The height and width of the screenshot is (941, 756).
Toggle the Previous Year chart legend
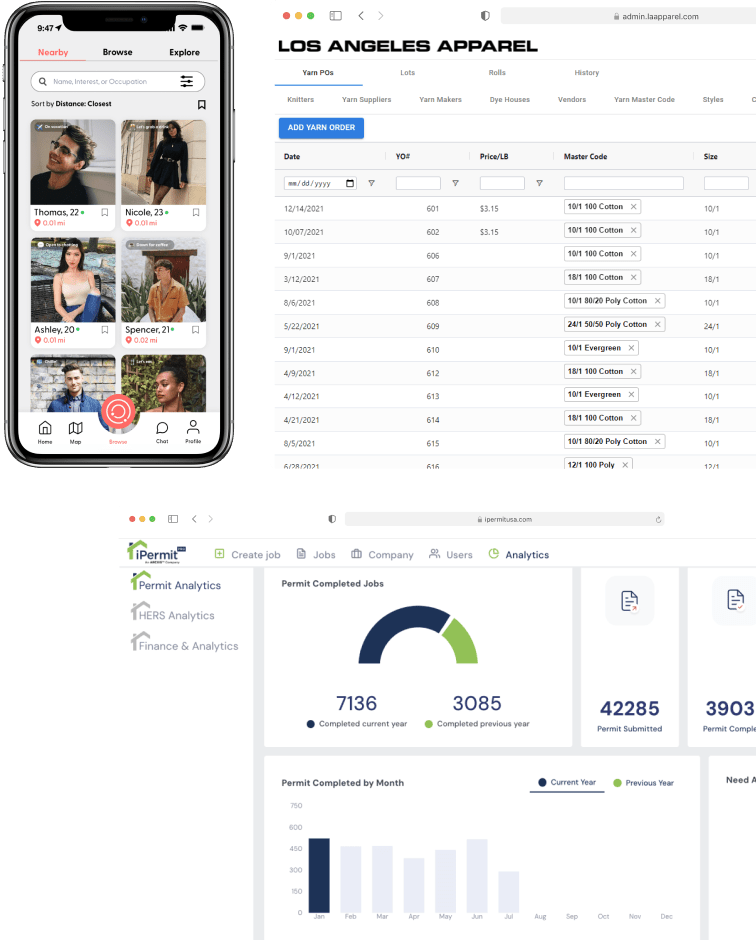[x=643, y=783]
